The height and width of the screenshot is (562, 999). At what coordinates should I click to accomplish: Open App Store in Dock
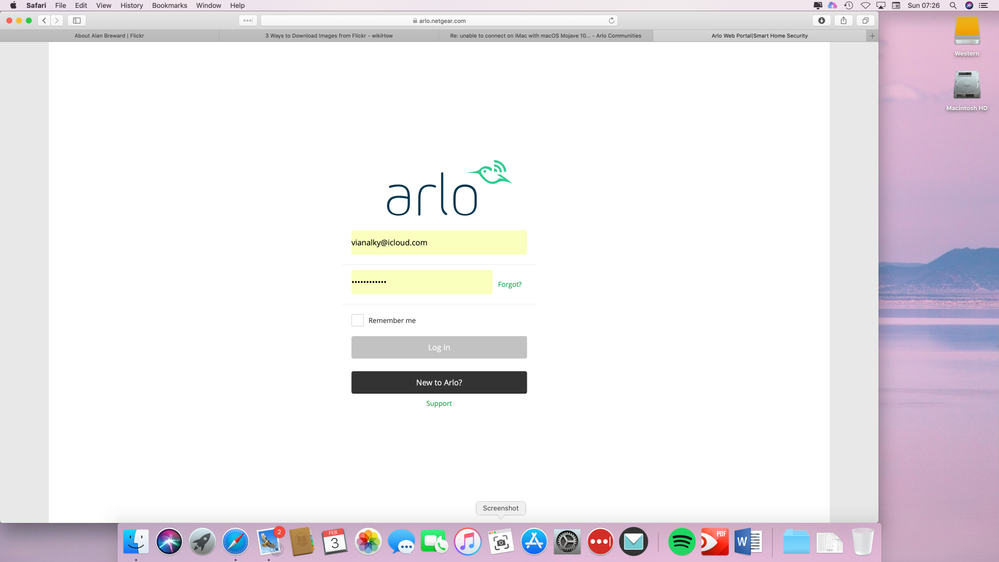point(534,542)
